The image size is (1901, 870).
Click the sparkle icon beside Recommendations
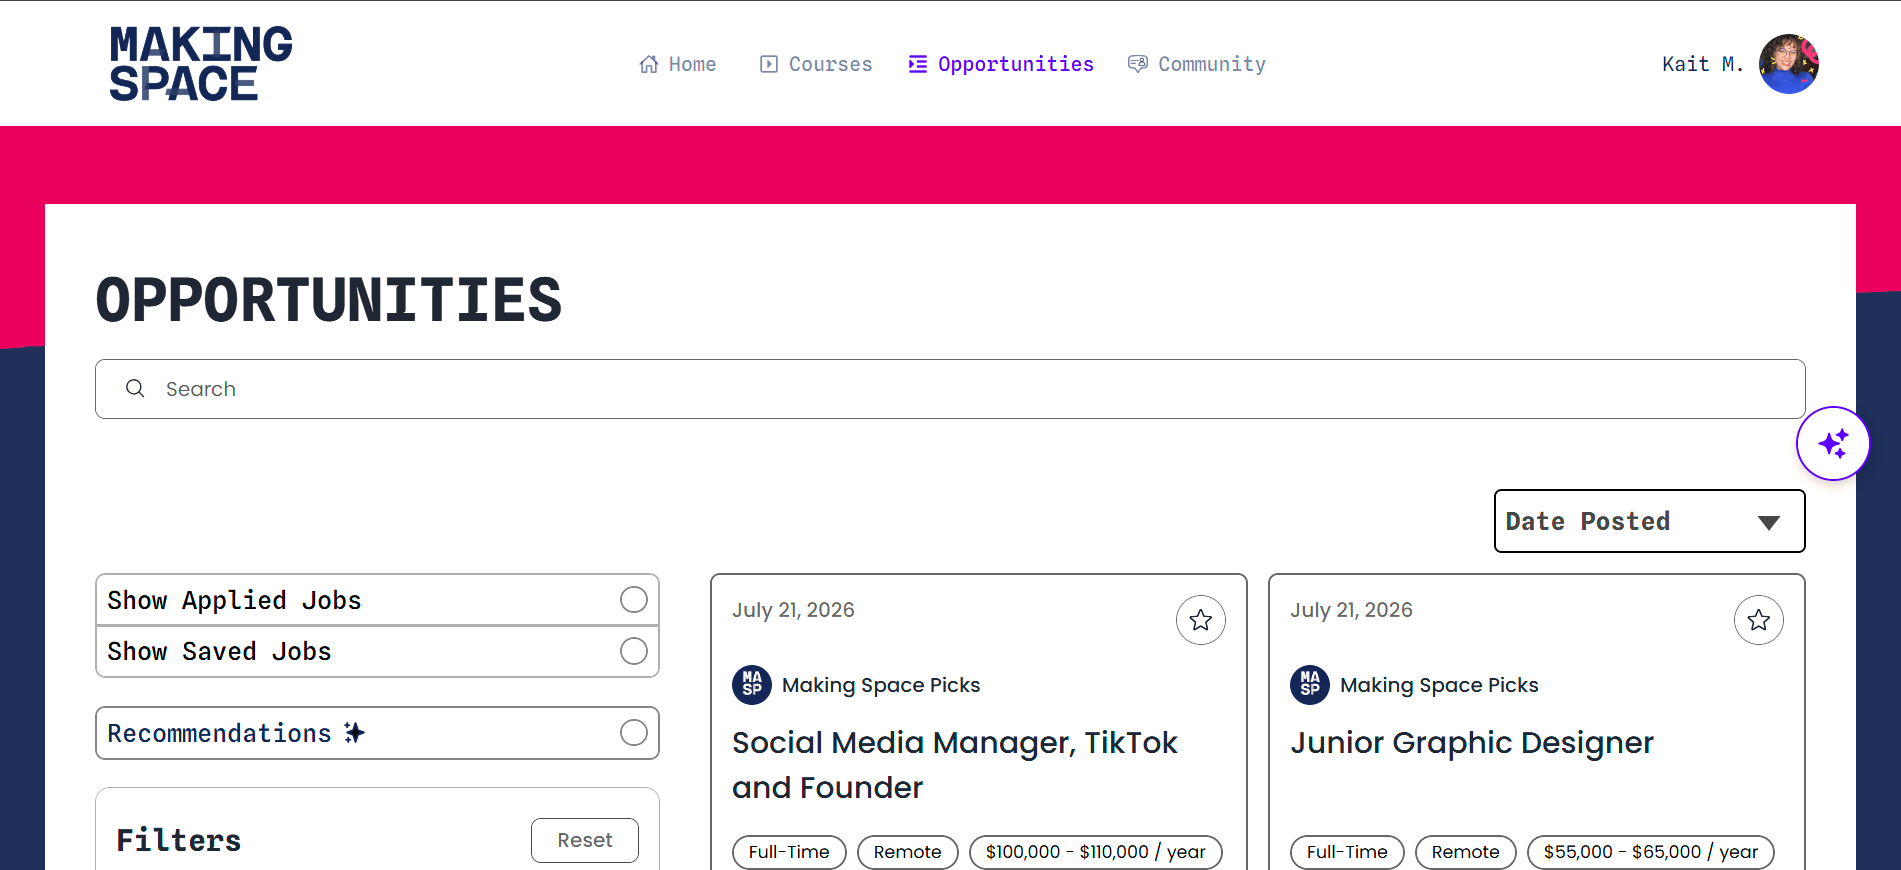354,733
